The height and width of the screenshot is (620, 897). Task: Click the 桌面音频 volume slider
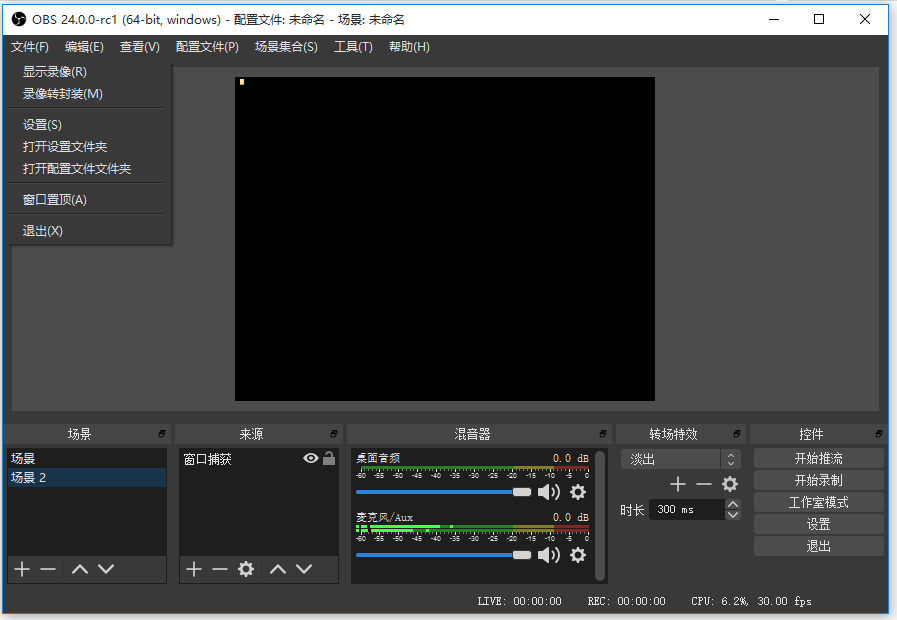pos(440,492)
